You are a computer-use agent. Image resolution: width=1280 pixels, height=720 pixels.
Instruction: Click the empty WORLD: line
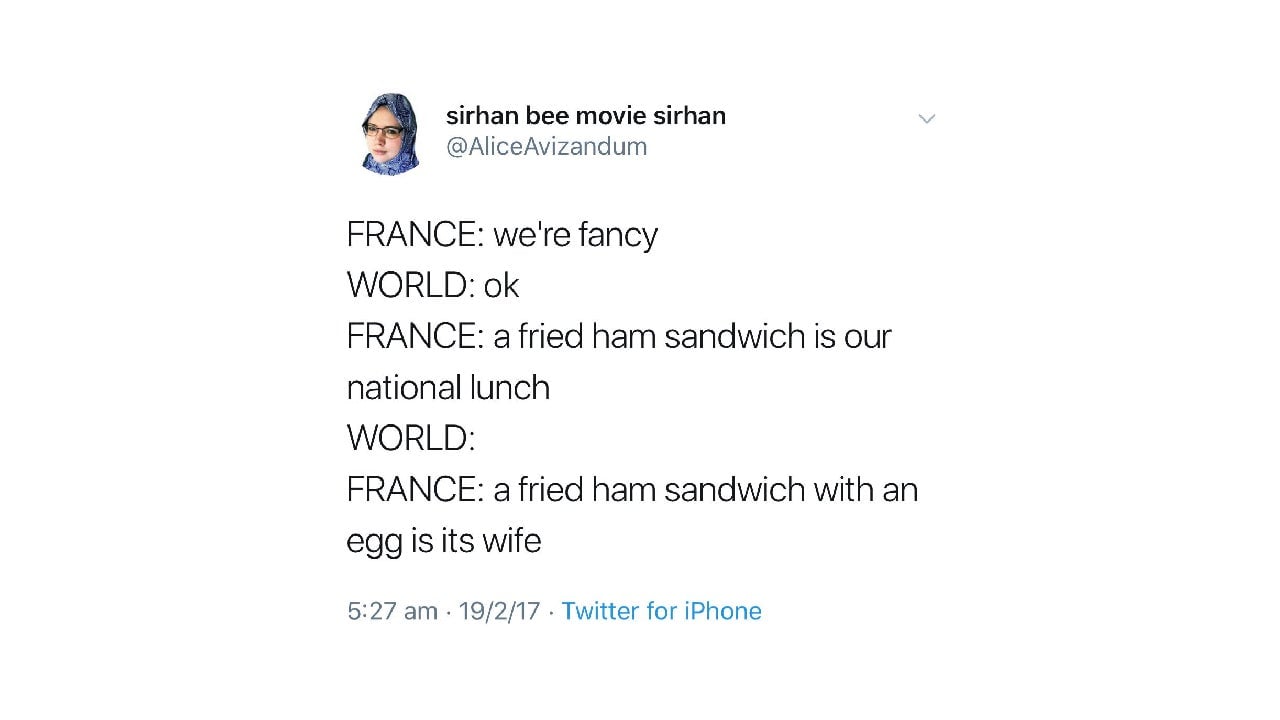[410, 438]
